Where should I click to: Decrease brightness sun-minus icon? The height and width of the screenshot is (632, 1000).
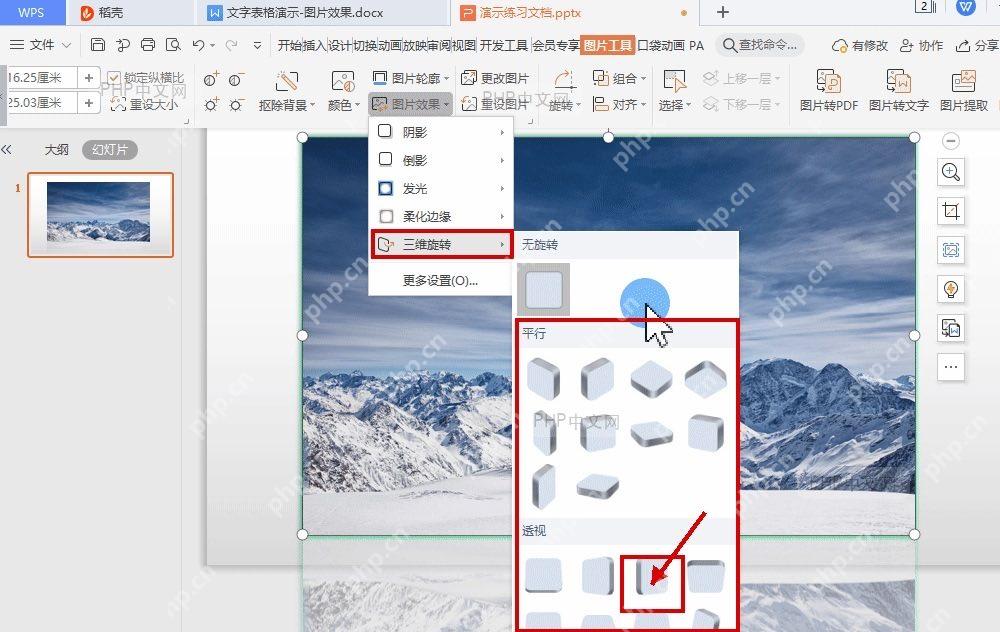click(x=236, y=105)
